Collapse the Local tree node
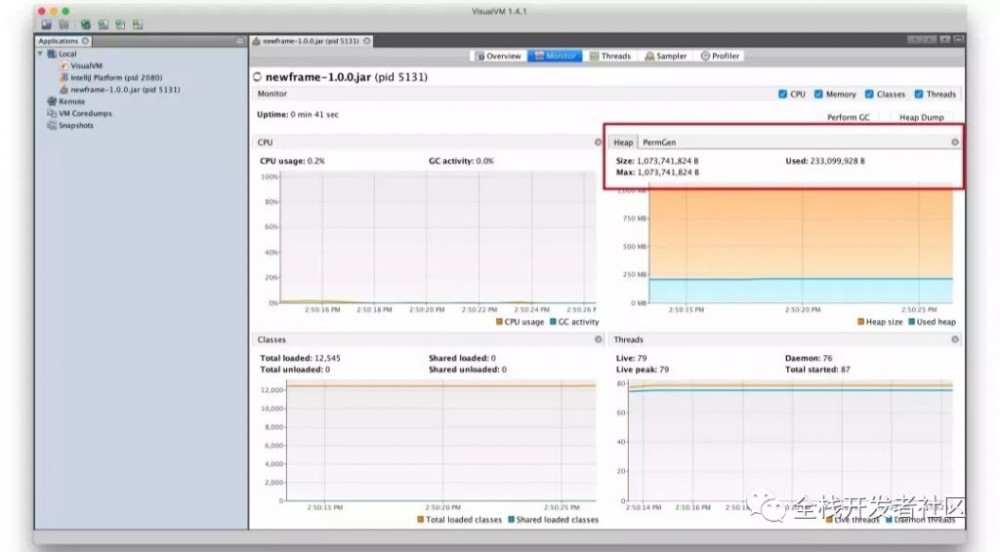Screen dimensions: 1000x552 (40, 54)
